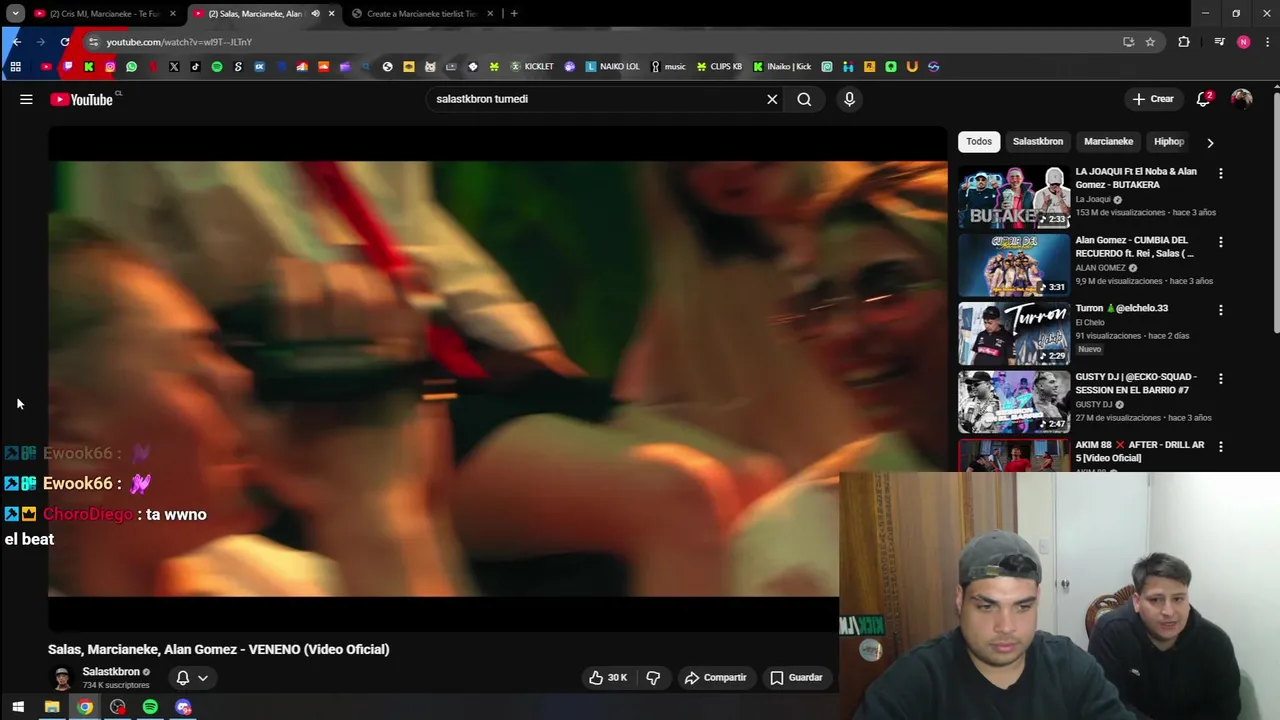The height and width of the screenshot is (720, 1280).
Task: Open the subscription notification bell dropdown
Action: click(192, 677)
